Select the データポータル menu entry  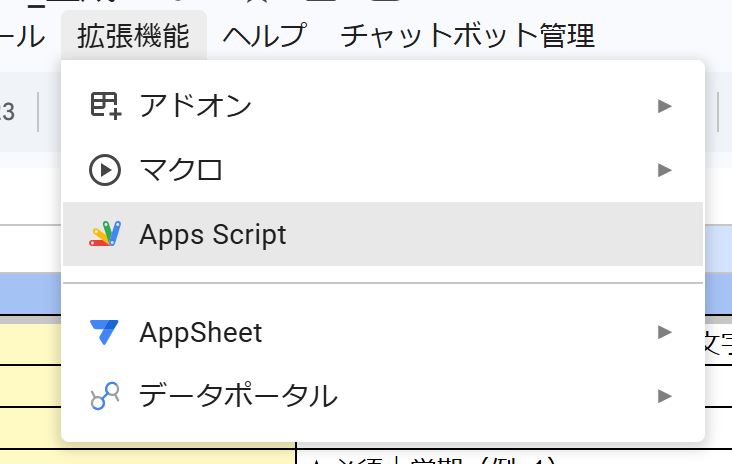point(383,396)
